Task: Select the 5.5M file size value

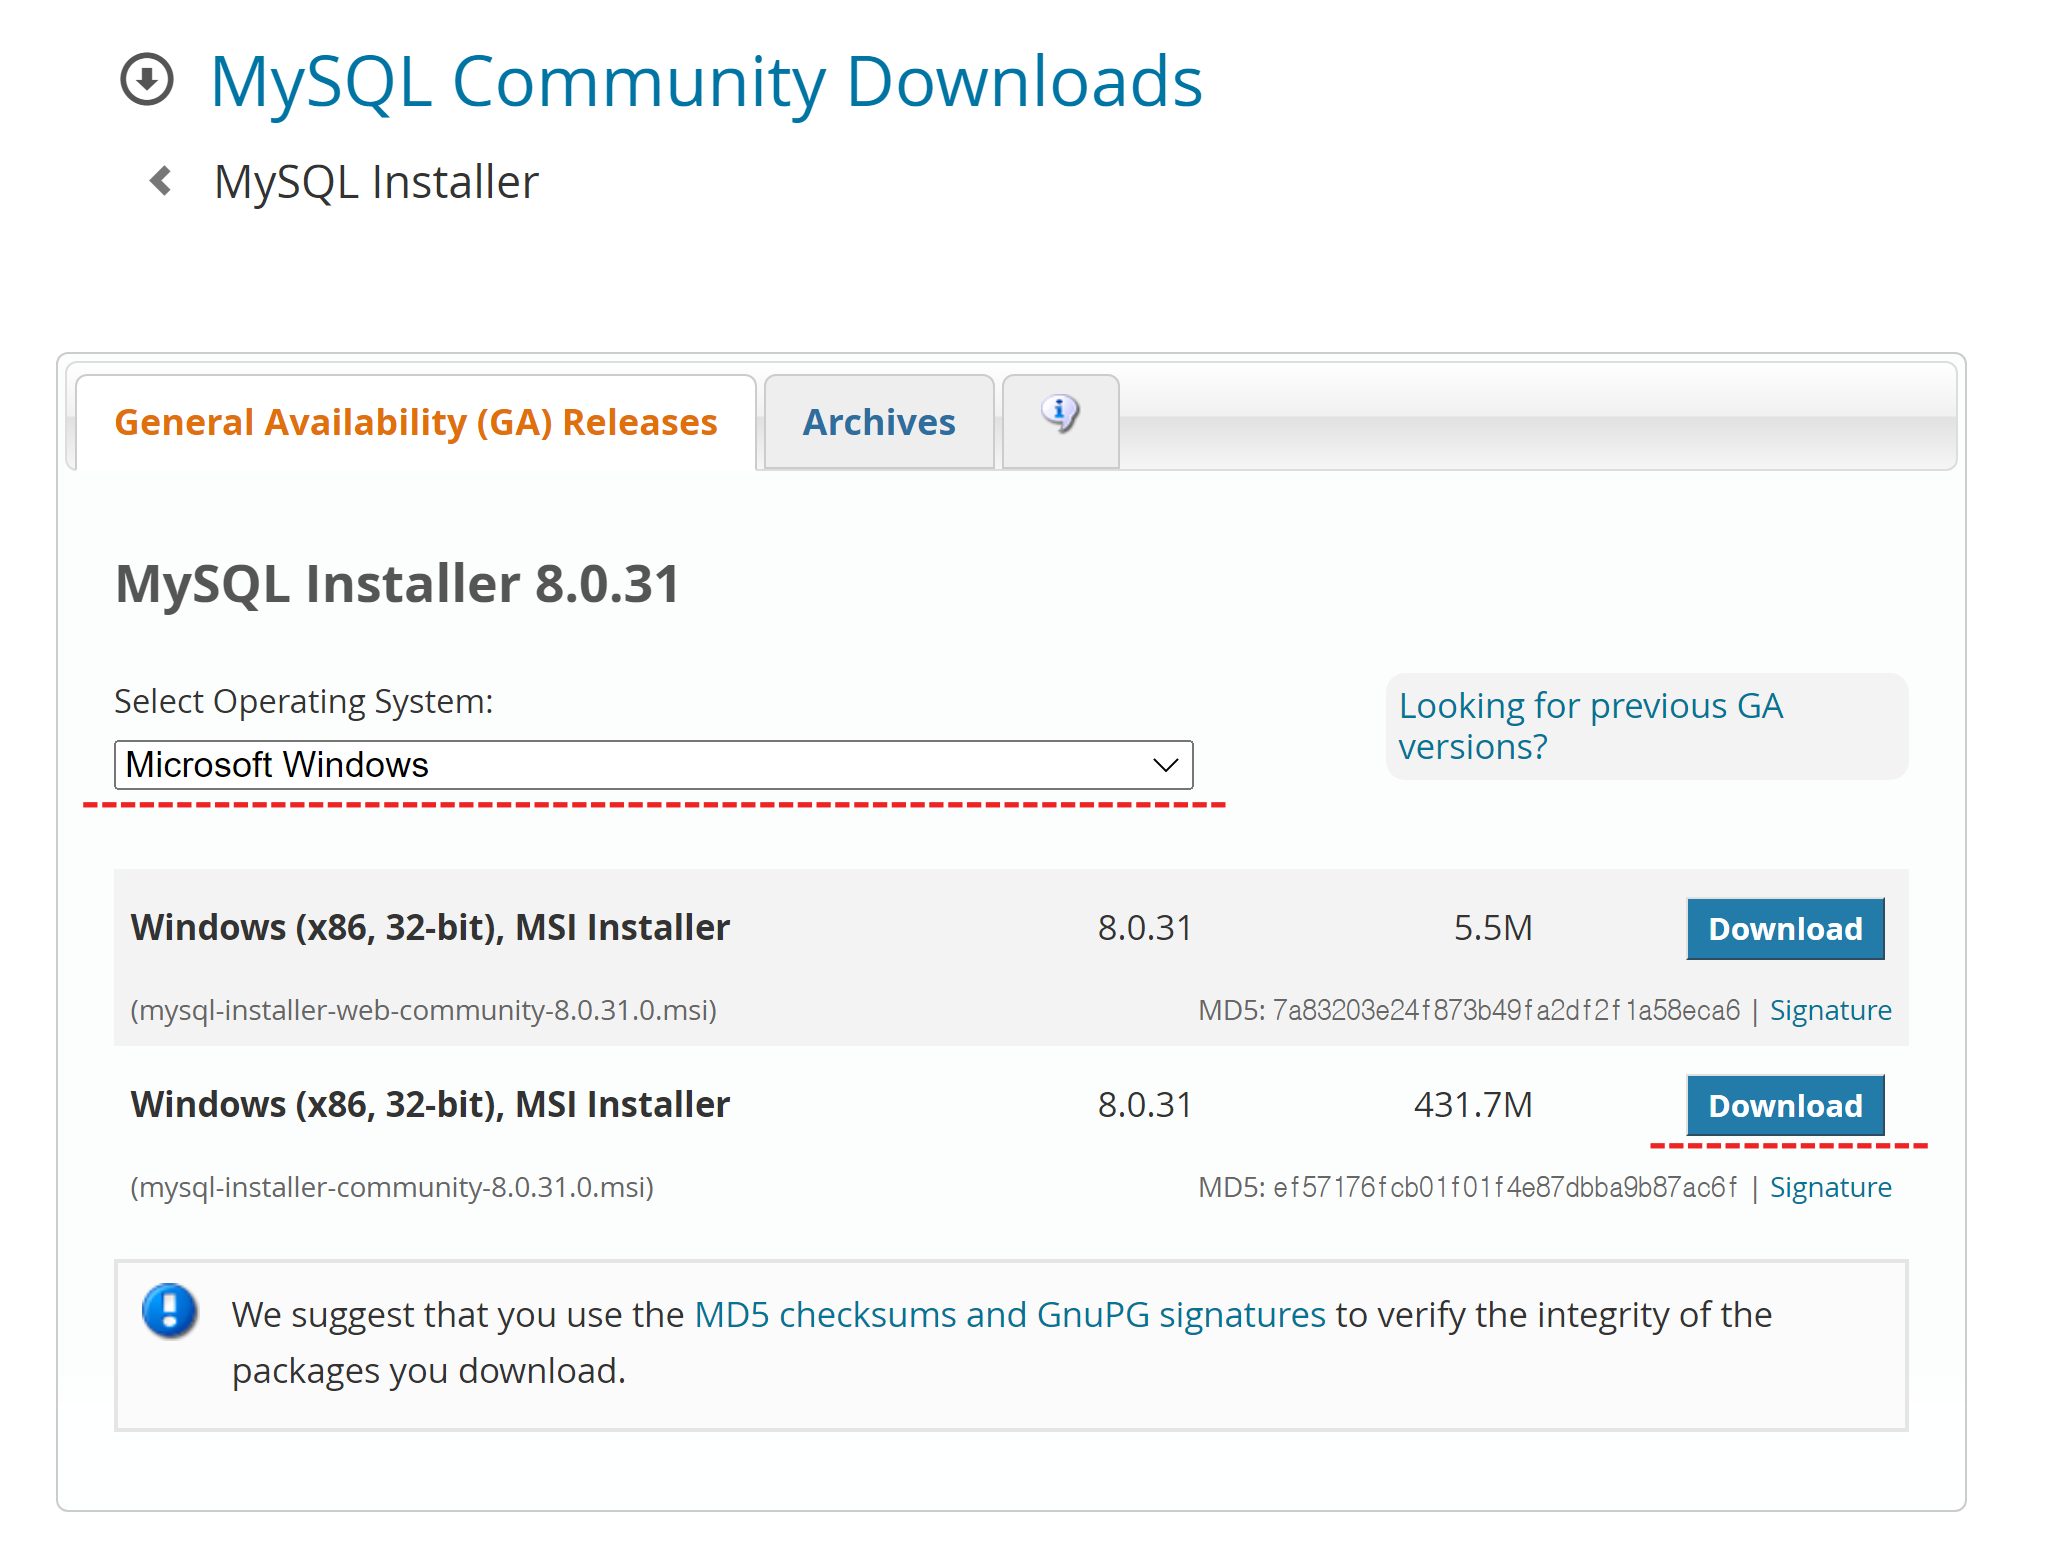Action: [x=1493, y=928]
